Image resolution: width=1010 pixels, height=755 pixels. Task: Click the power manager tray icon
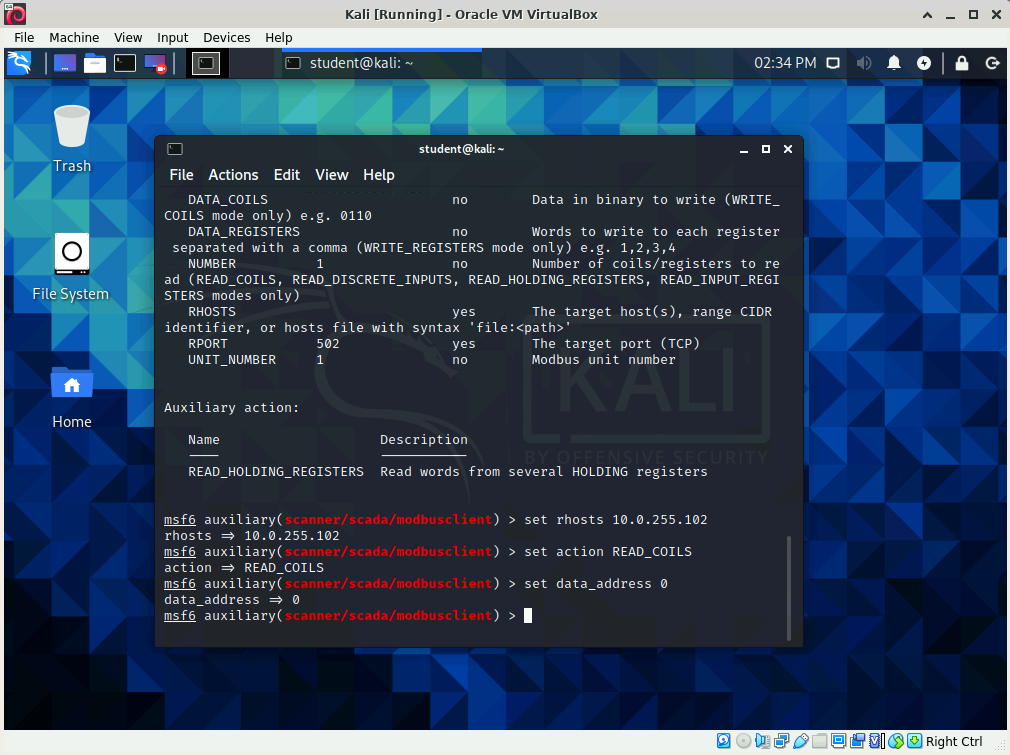pos(924,63)
